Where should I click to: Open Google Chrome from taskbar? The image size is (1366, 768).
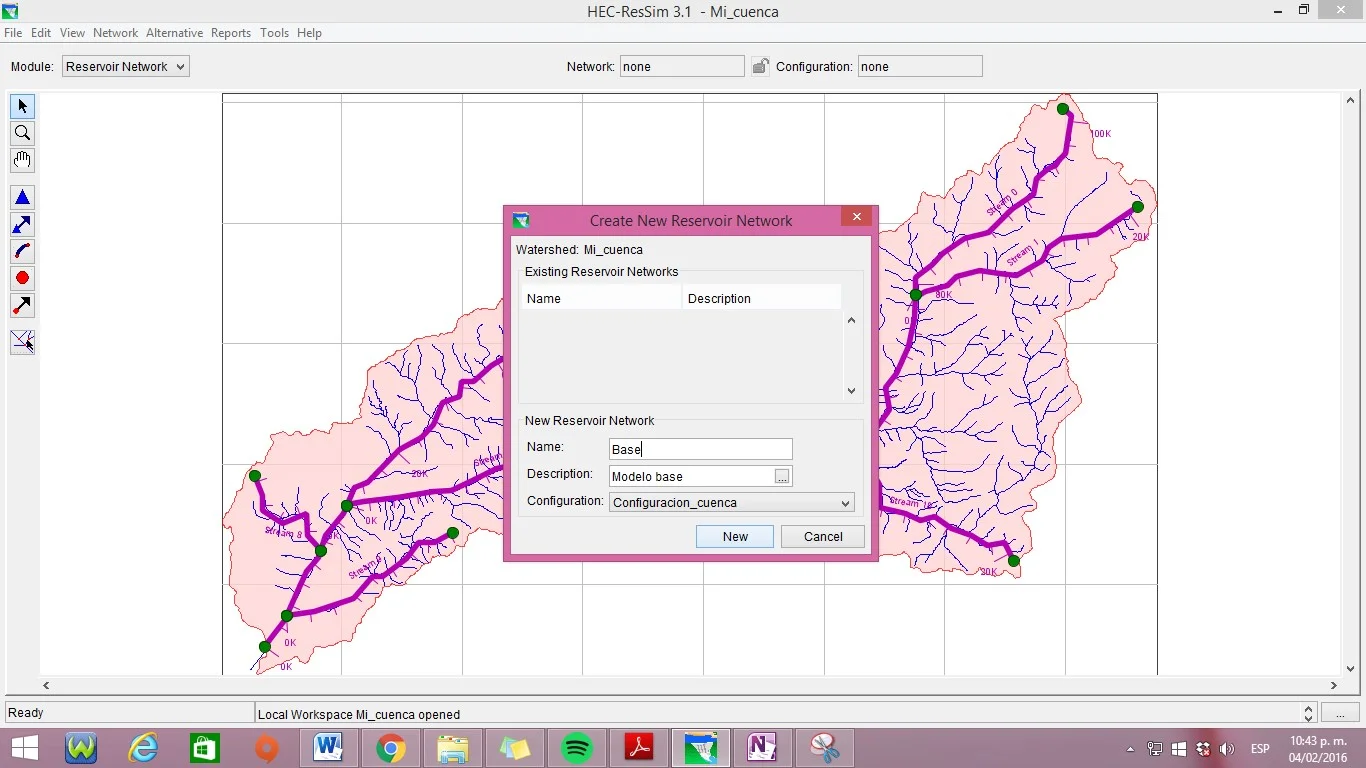click(390, 748)
